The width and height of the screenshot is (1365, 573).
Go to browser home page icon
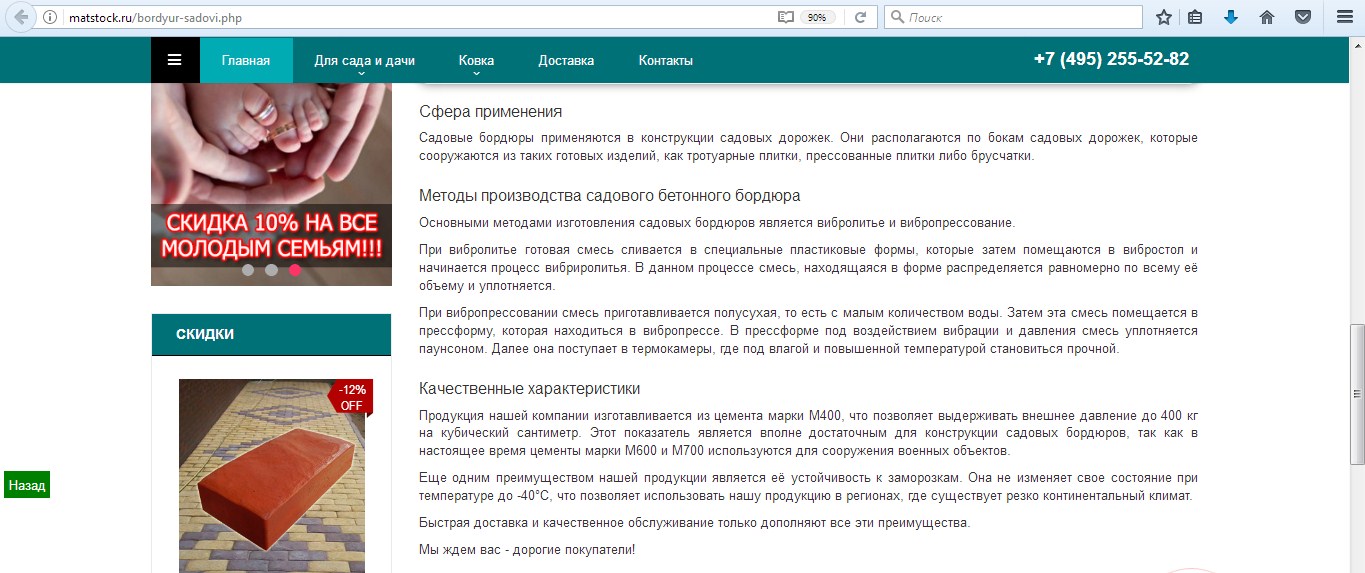(x=1267, y=17)
